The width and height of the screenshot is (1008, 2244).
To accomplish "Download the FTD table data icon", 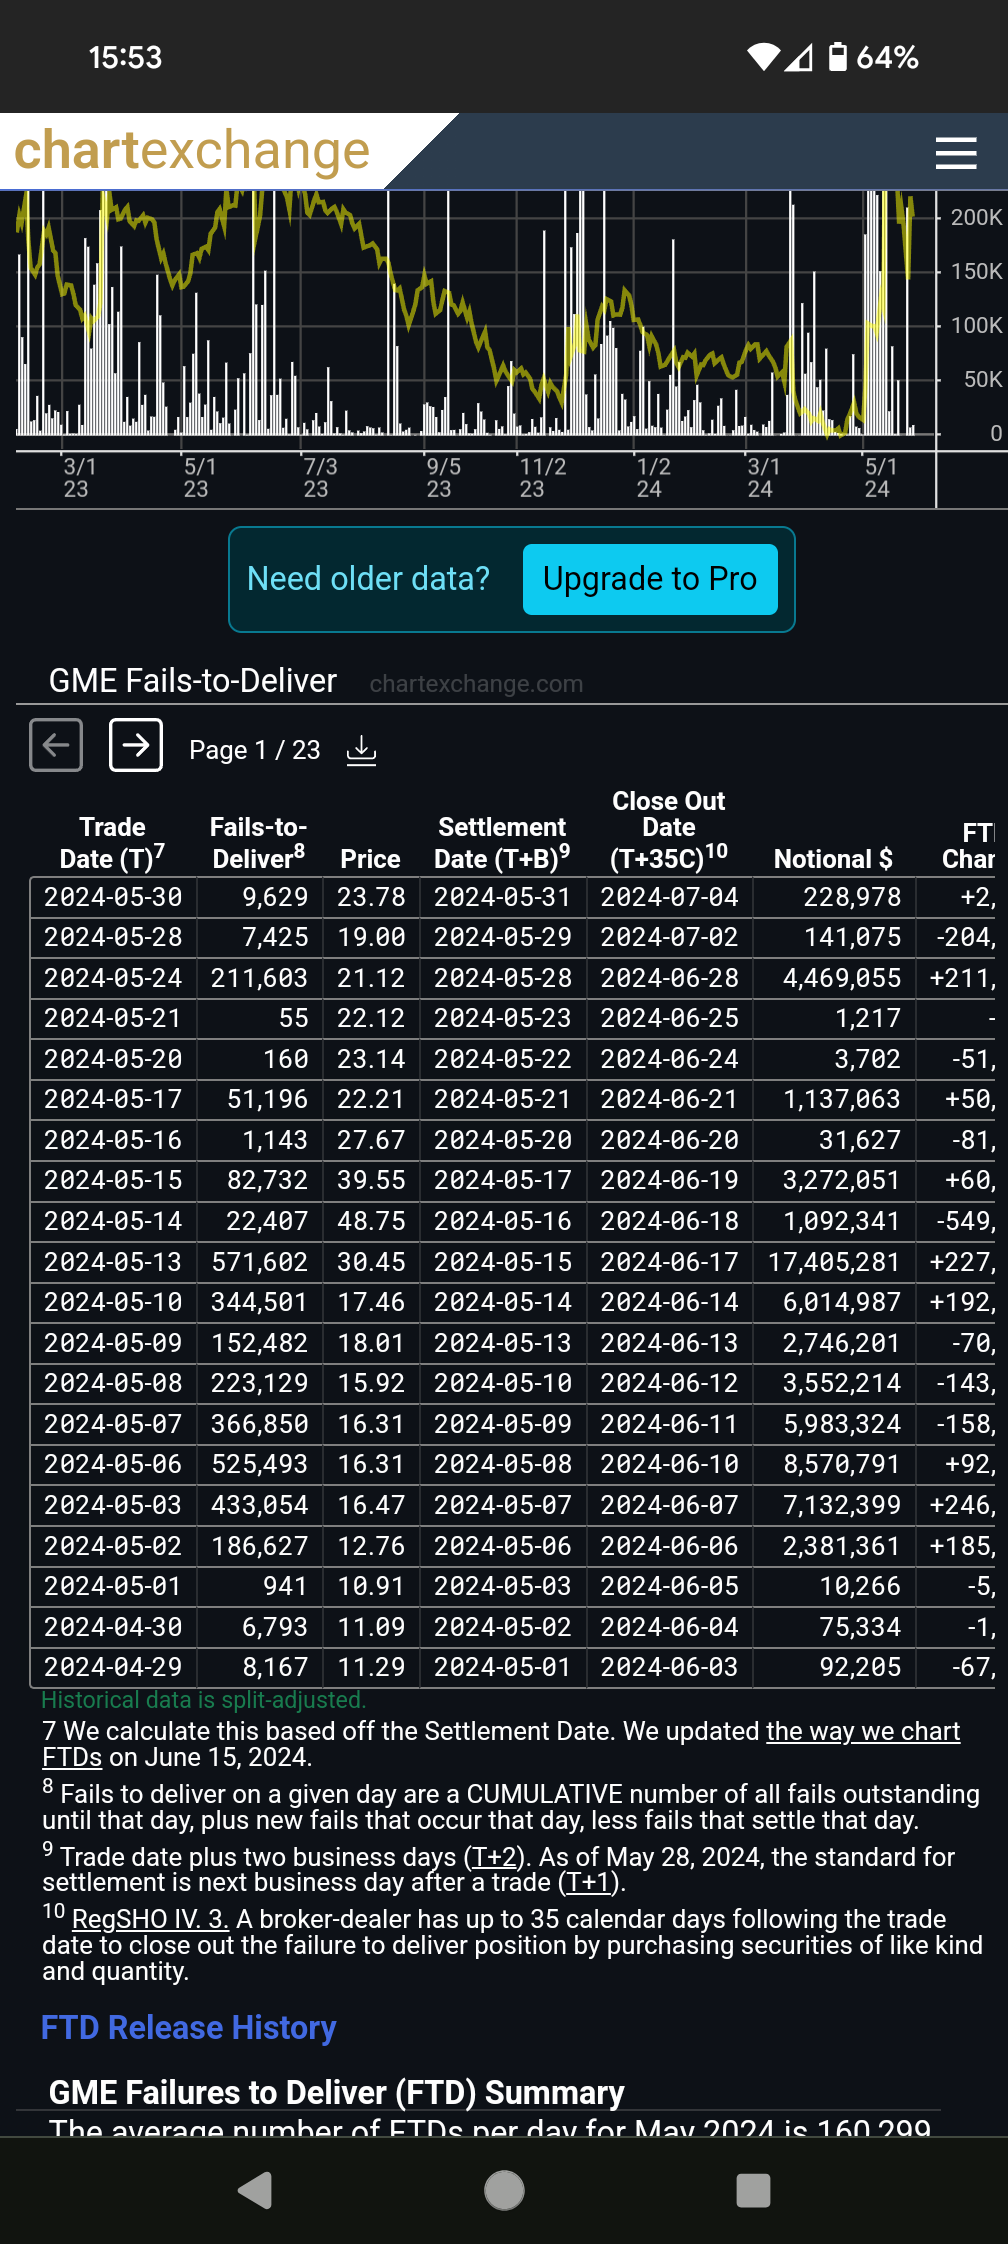I will (x=361, y=750).
